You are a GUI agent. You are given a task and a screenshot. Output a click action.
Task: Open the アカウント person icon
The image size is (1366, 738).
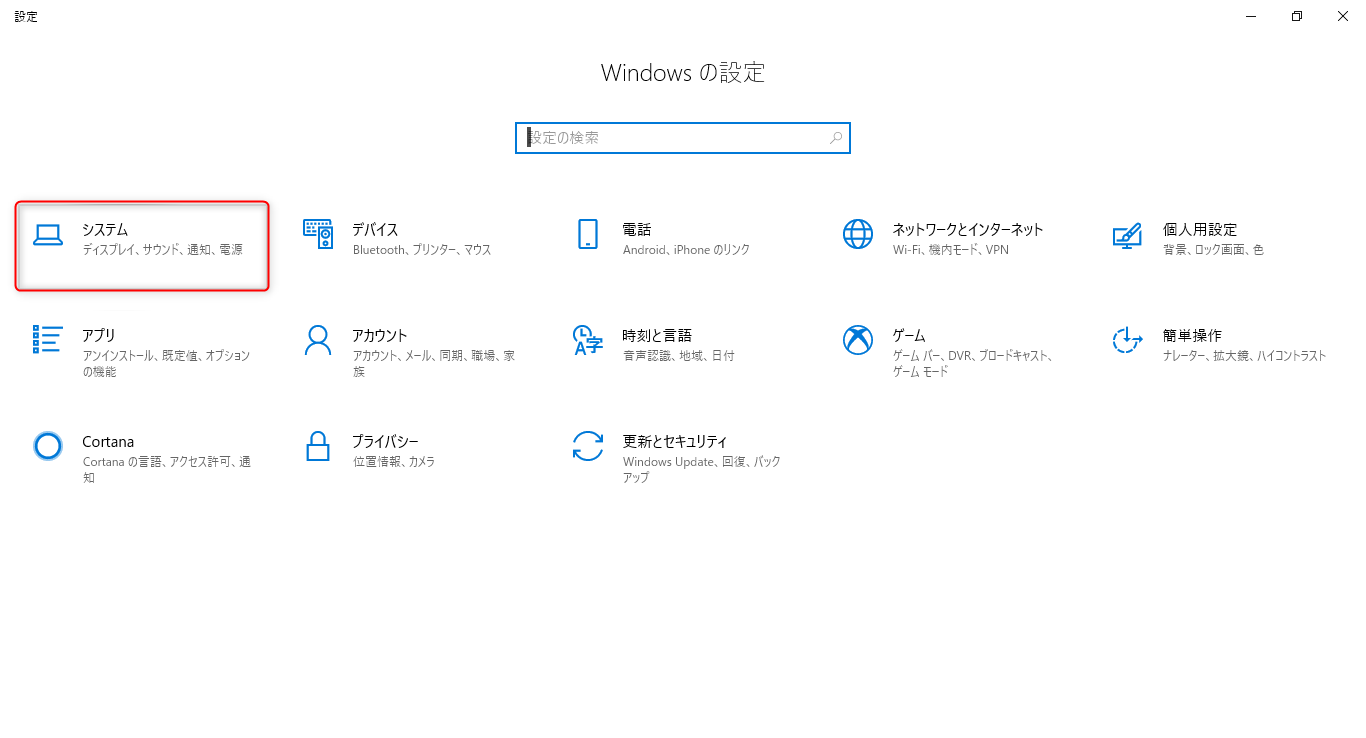pos(318,340)
